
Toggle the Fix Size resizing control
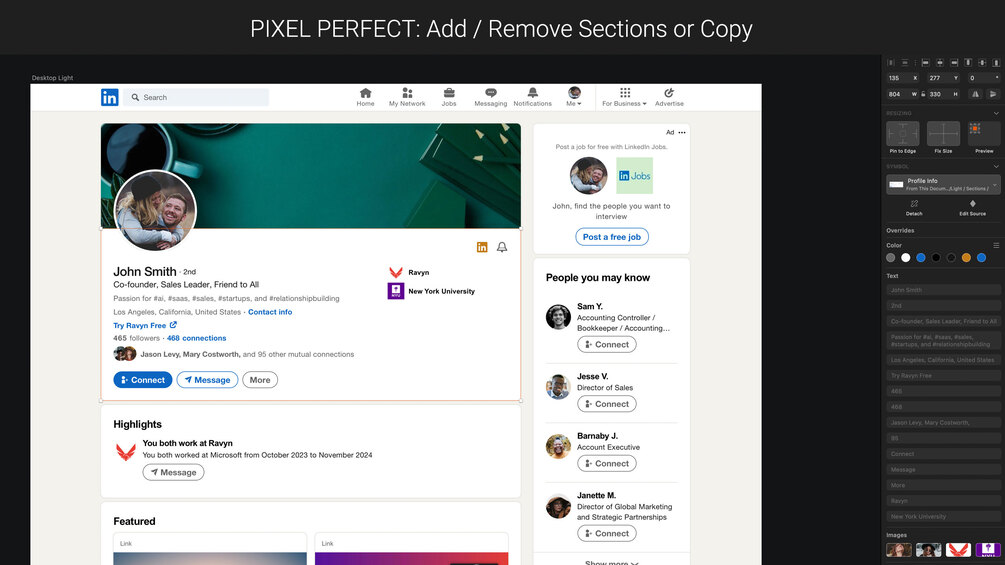pos(943,134)
